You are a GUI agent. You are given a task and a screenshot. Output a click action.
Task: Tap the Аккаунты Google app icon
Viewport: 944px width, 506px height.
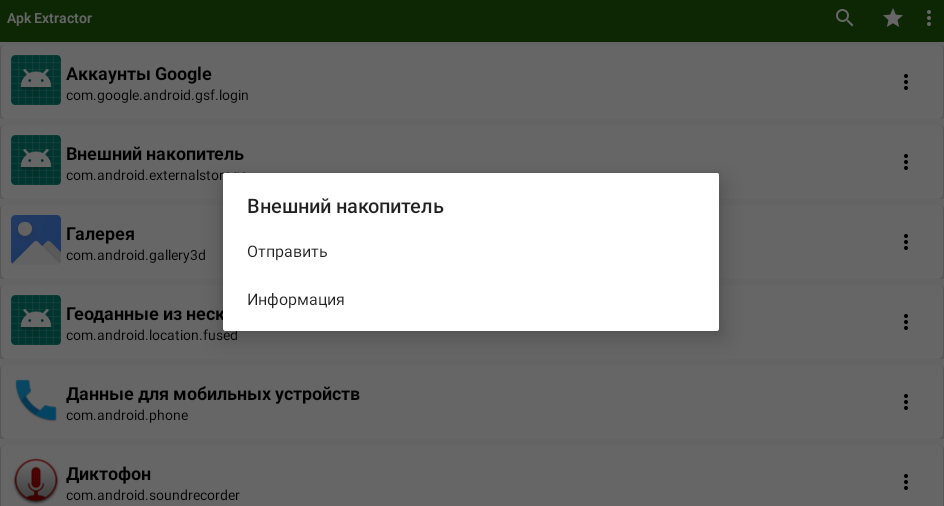tap(36, 80)
